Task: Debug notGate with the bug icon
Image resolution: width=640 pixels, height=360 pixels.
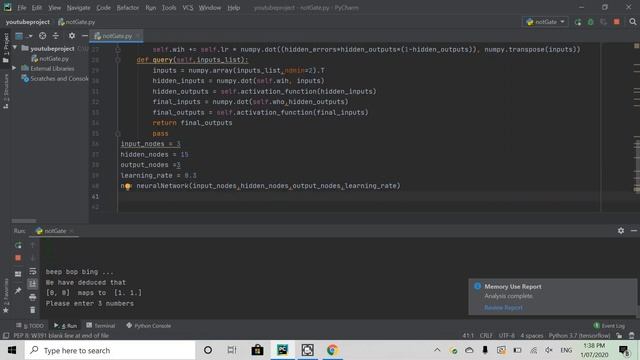Action: tap(591, 22)
